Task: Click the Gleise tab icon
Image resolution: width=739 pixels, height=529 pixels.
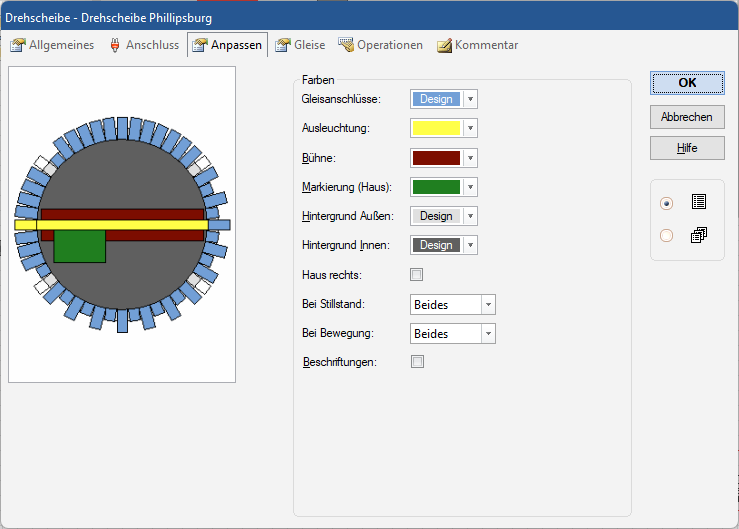Action: click(283, 45)
